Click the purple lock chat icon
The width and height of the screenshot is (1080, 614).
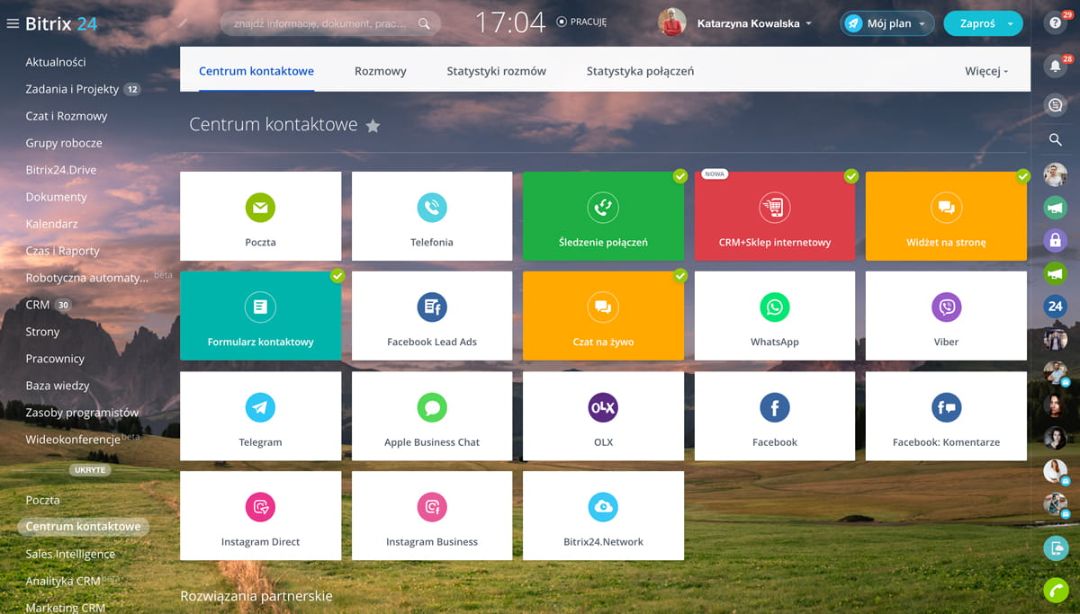coord(1055,240)
